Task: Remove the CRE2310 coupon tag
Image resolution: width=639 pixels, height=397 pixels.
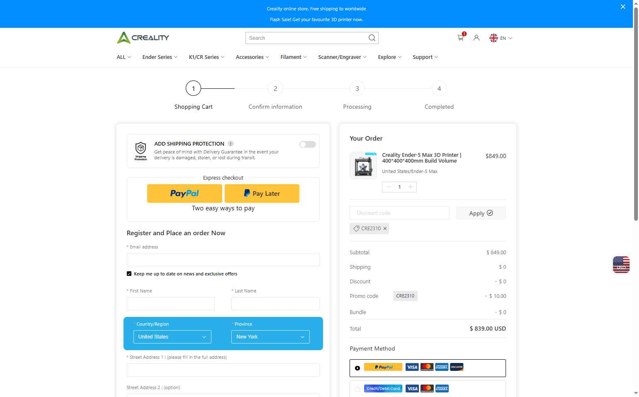Action: tap(385, 228)
